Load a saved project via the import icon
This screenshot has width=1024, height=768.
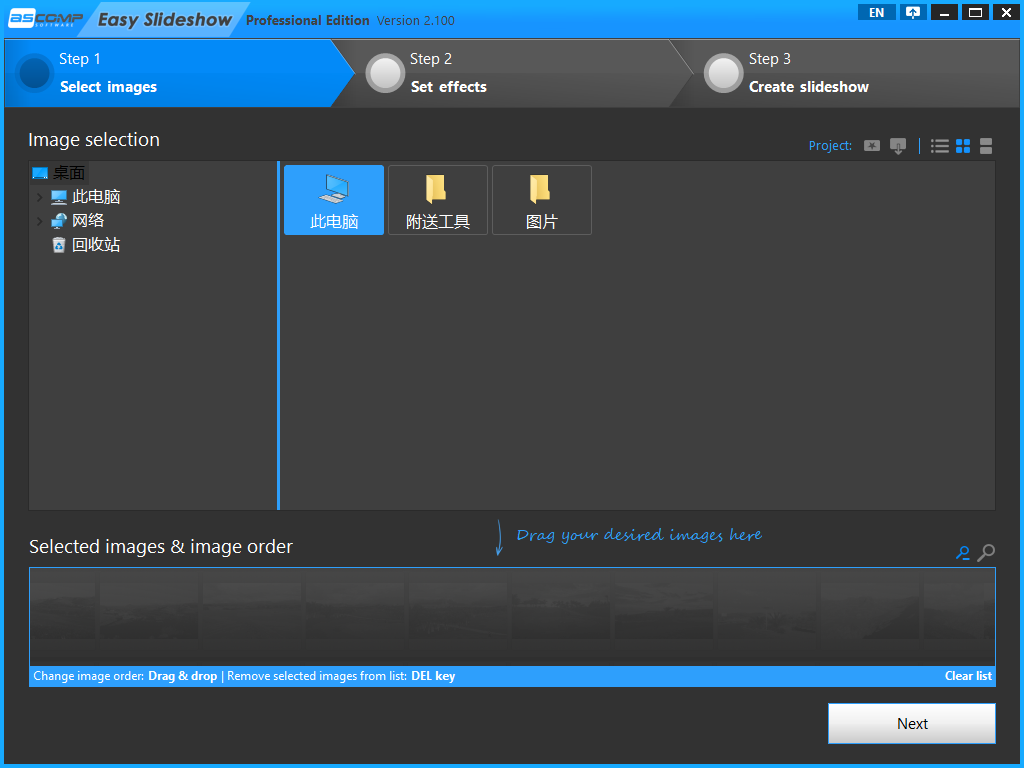[x=897, y=145]
